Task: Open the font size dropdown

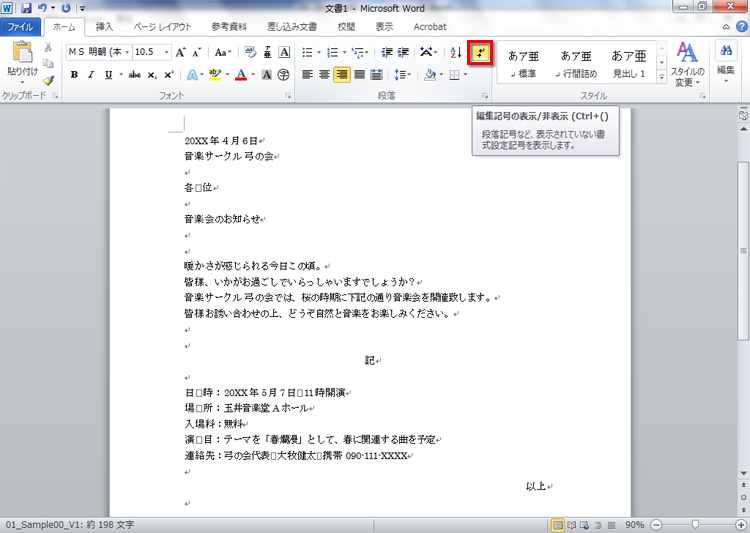Action: pyautogui.click(x=166, y=52)
